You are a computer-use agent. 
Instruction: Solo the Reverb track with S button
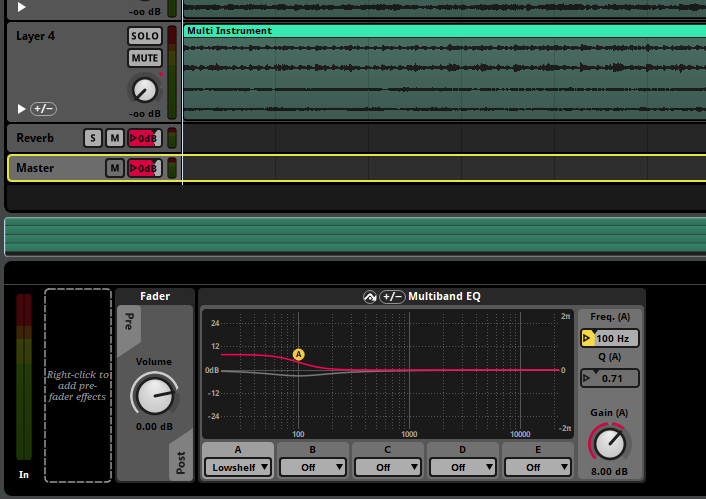[92, 138]
